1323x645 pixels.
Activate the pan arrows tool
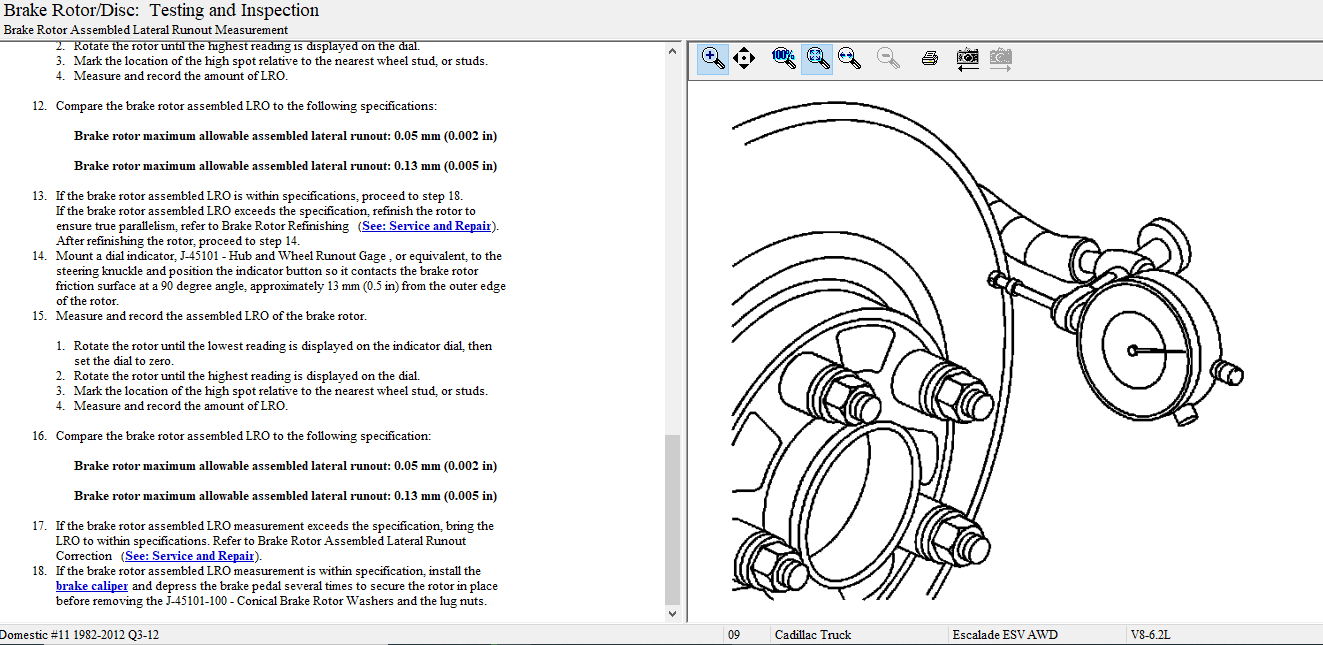click(x=744, y=58)
